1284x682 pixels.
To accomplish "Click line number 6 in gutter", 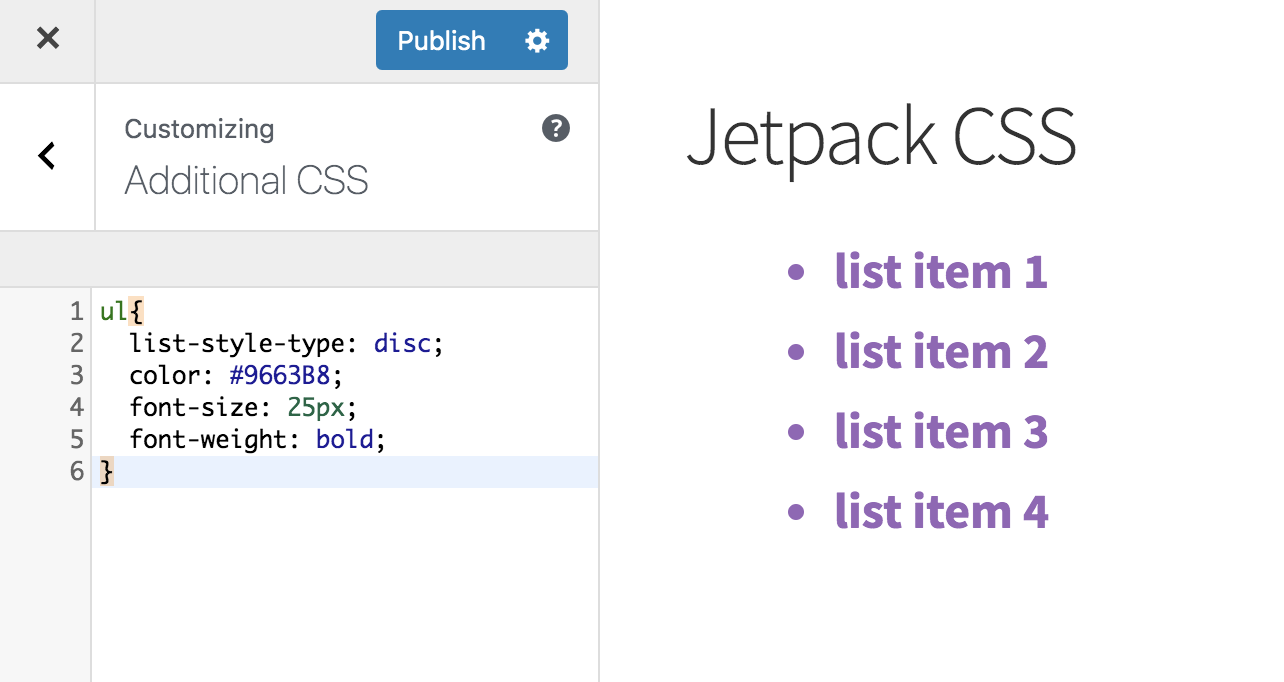I will (x=77, y=471).
